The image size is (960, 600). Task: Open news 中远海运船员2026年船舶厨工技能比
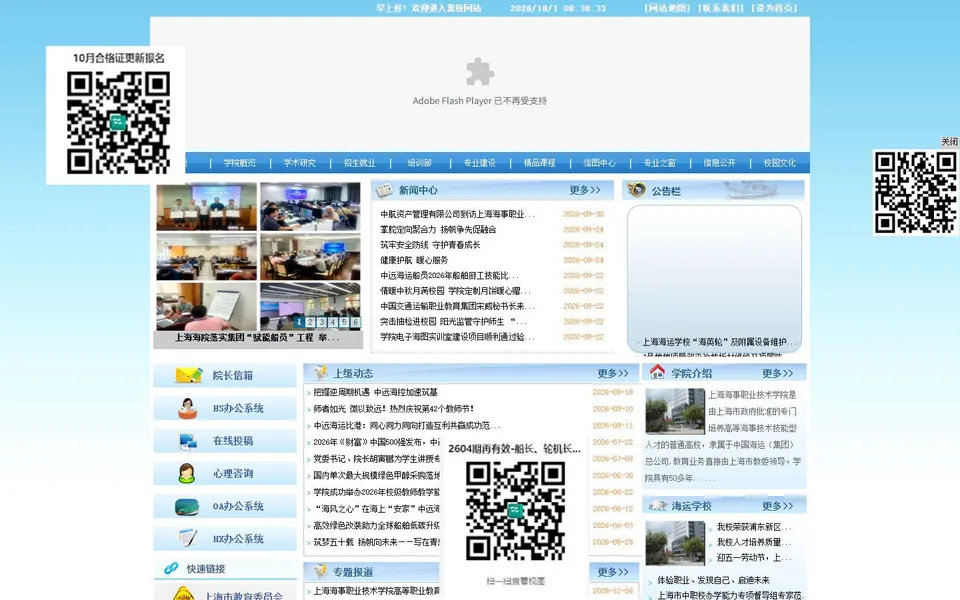tap(449, 276)
